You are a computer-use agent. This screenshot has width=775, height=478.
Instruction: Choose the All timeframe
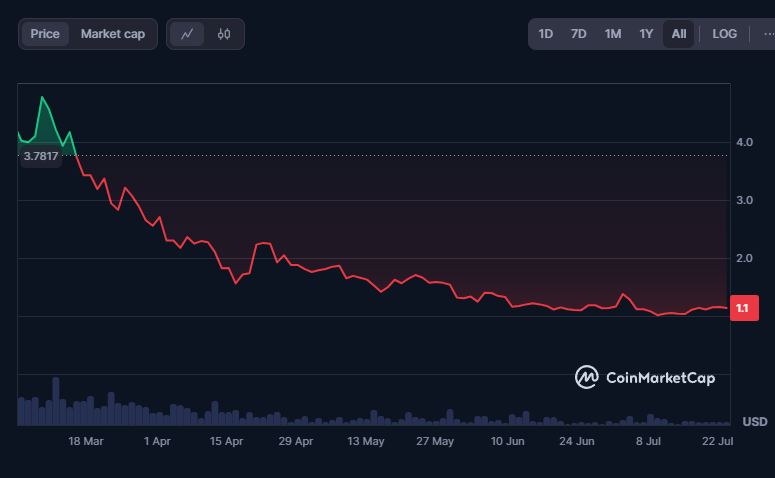click(679, 34)
